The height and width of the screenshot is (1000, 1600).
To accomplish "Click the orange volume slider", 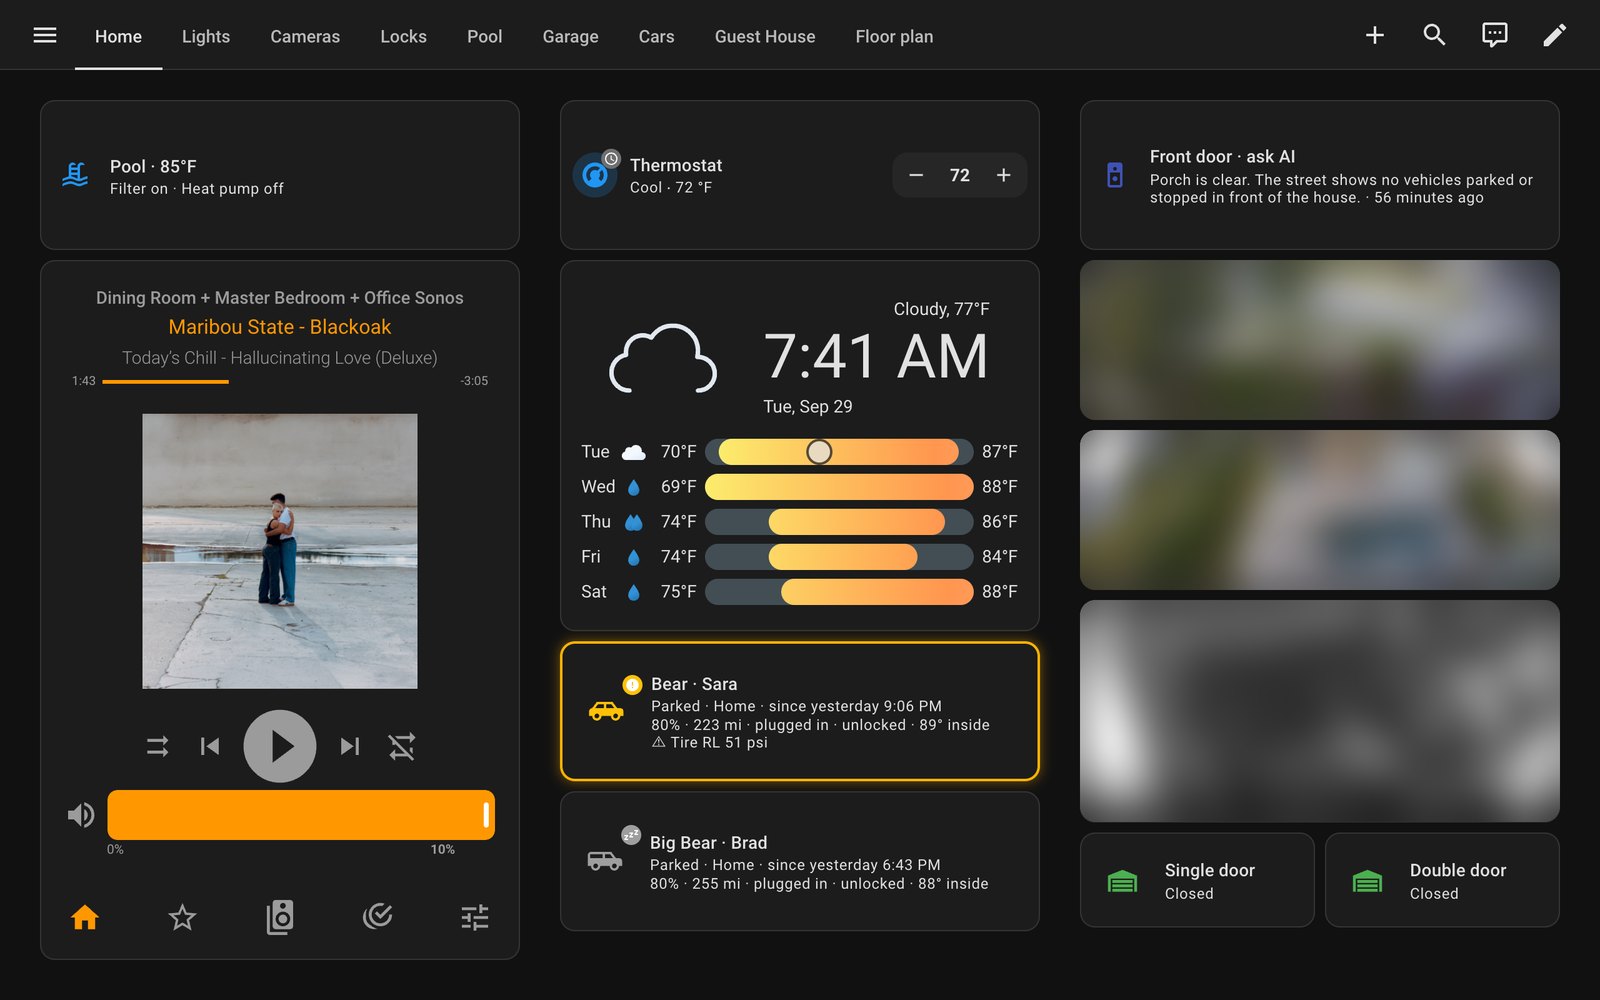I will tap(301, 815).
